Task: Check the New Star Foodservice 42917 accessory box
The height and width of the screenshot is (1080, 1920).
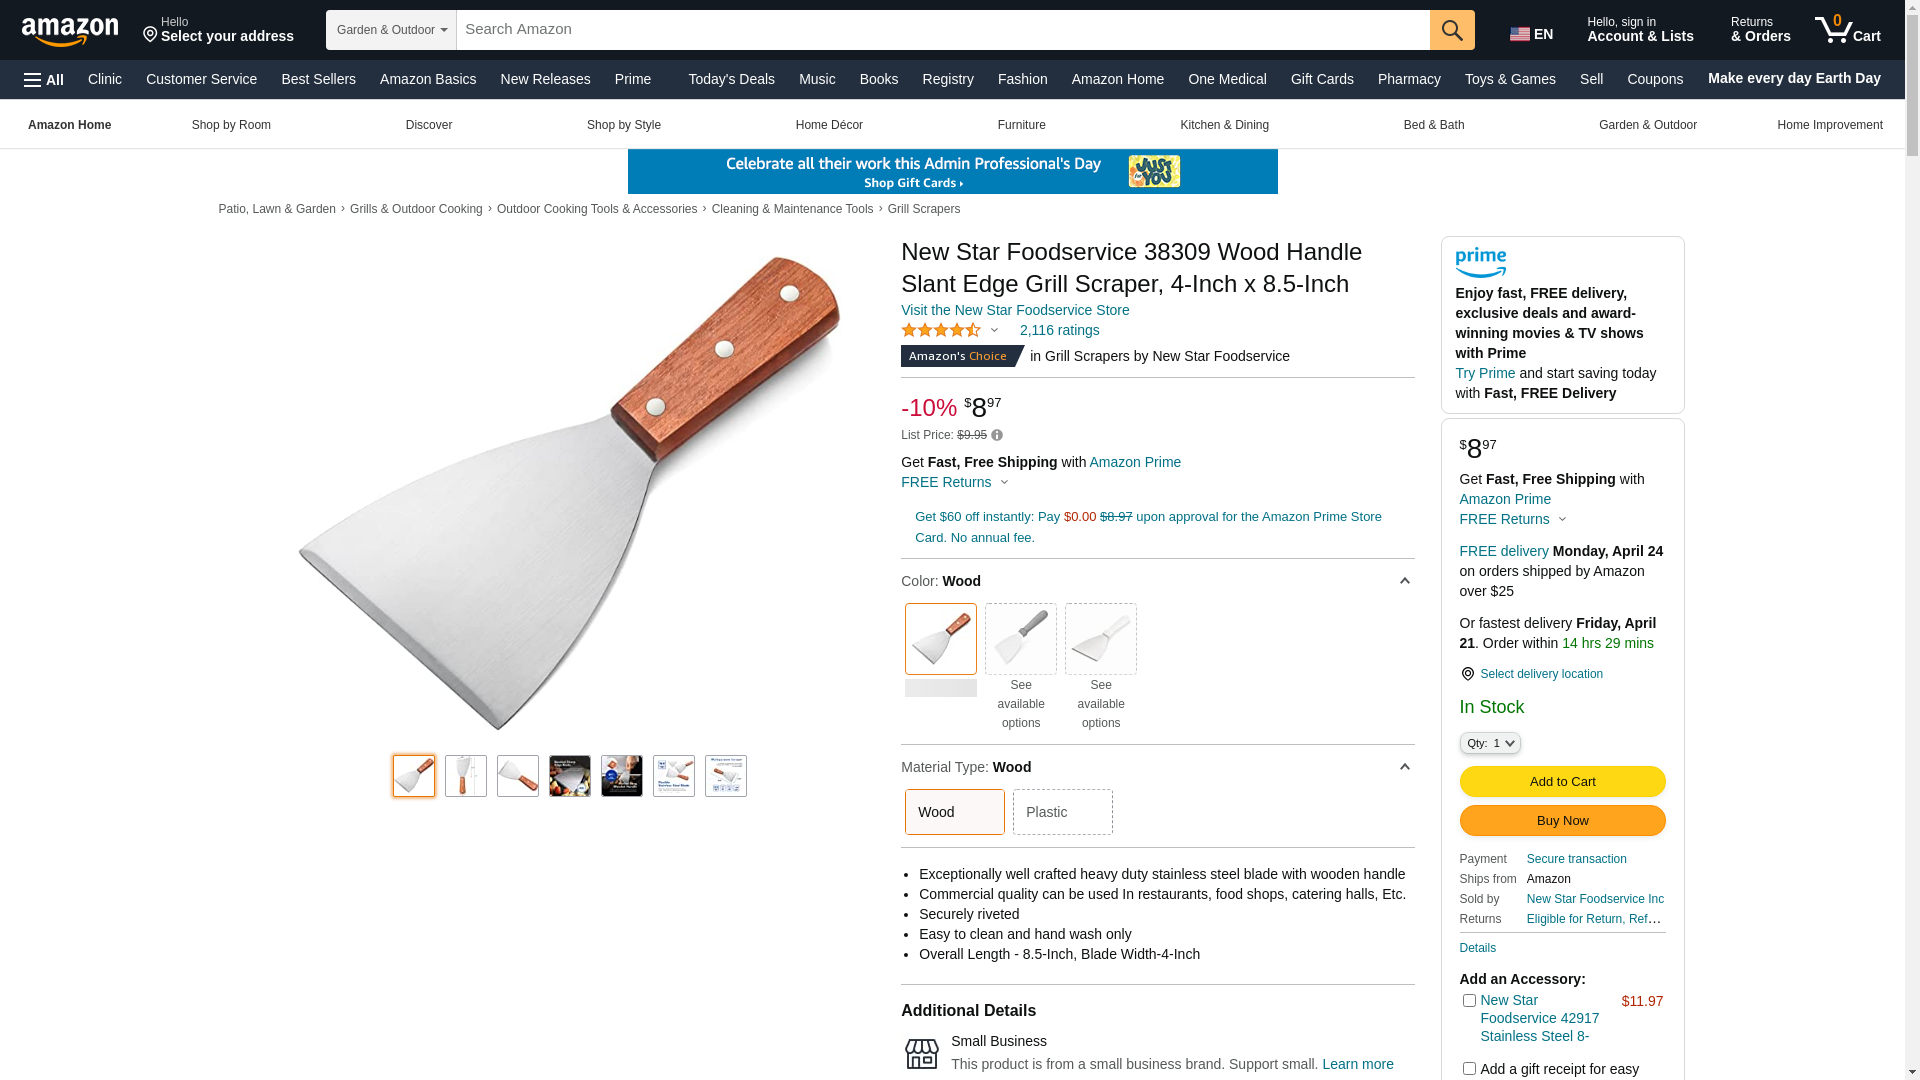Action: tap(1469, 1001)
